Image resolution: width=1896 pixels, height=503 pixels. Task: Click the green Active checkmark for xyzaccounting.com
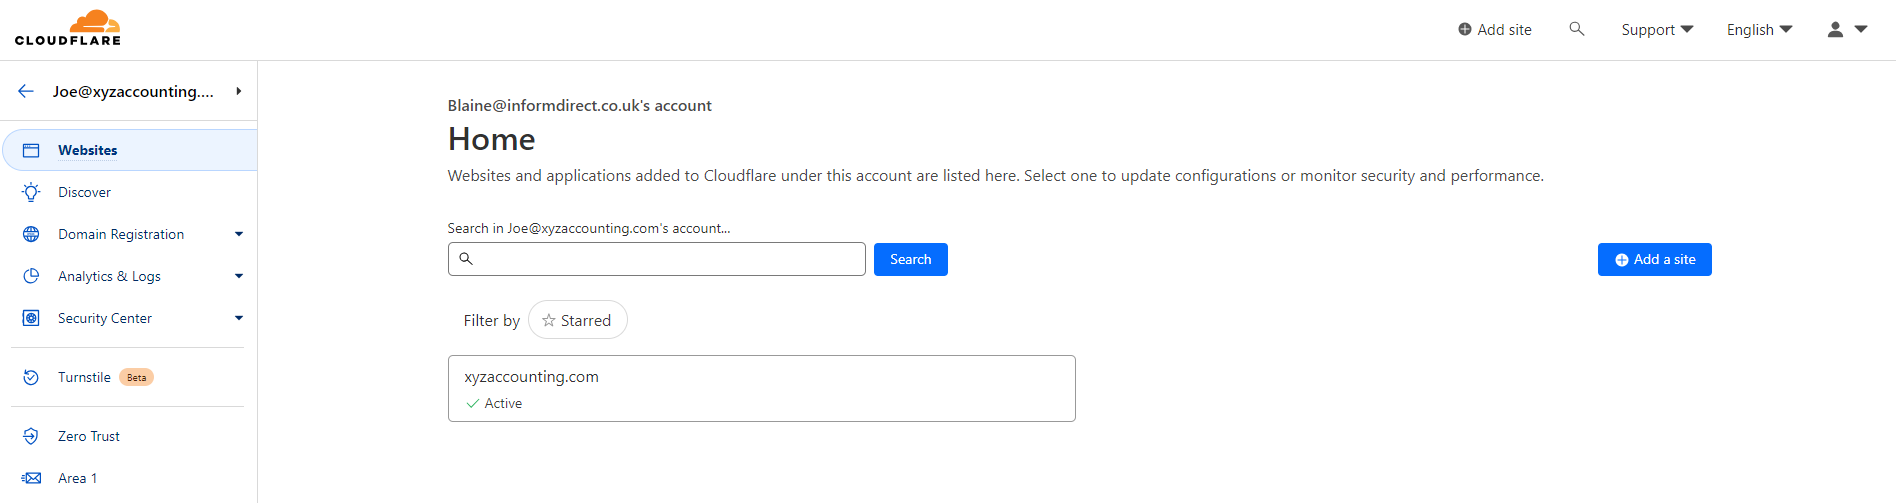(x=472, y=404)
